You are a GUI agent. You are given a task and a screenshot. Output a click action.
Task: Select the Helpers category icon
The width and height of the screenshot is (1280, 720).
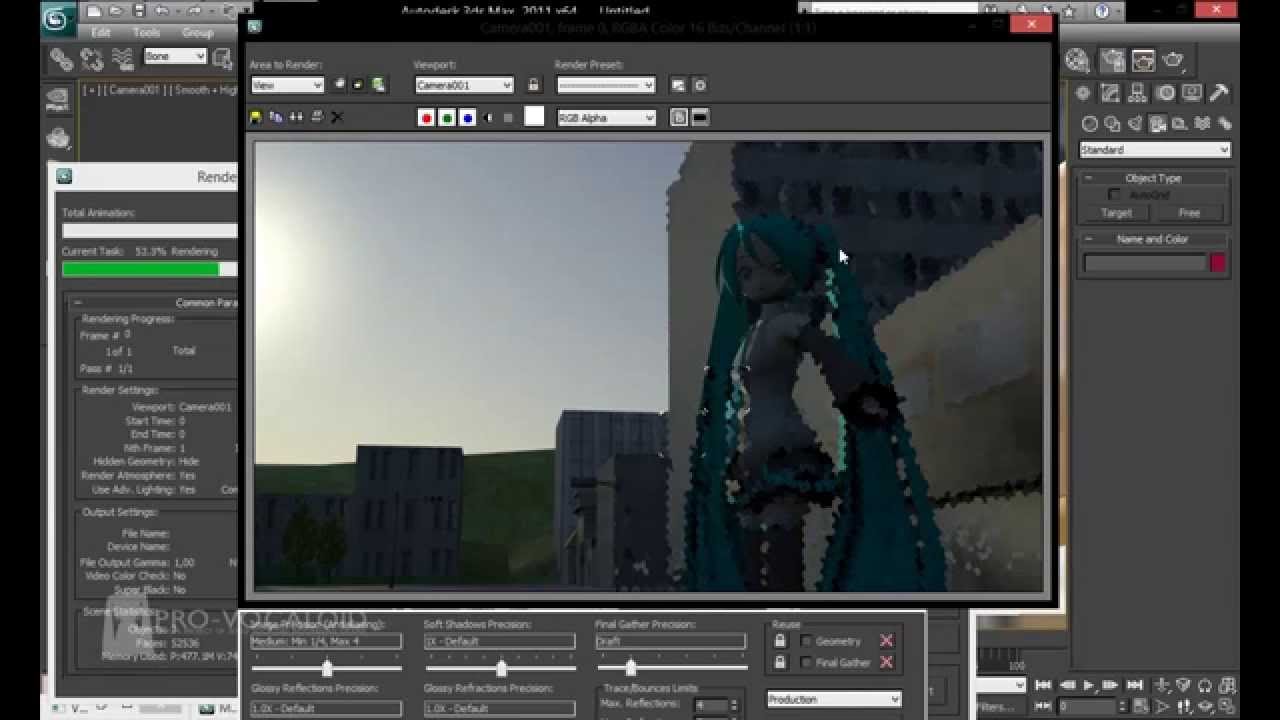pos(1179,124)
